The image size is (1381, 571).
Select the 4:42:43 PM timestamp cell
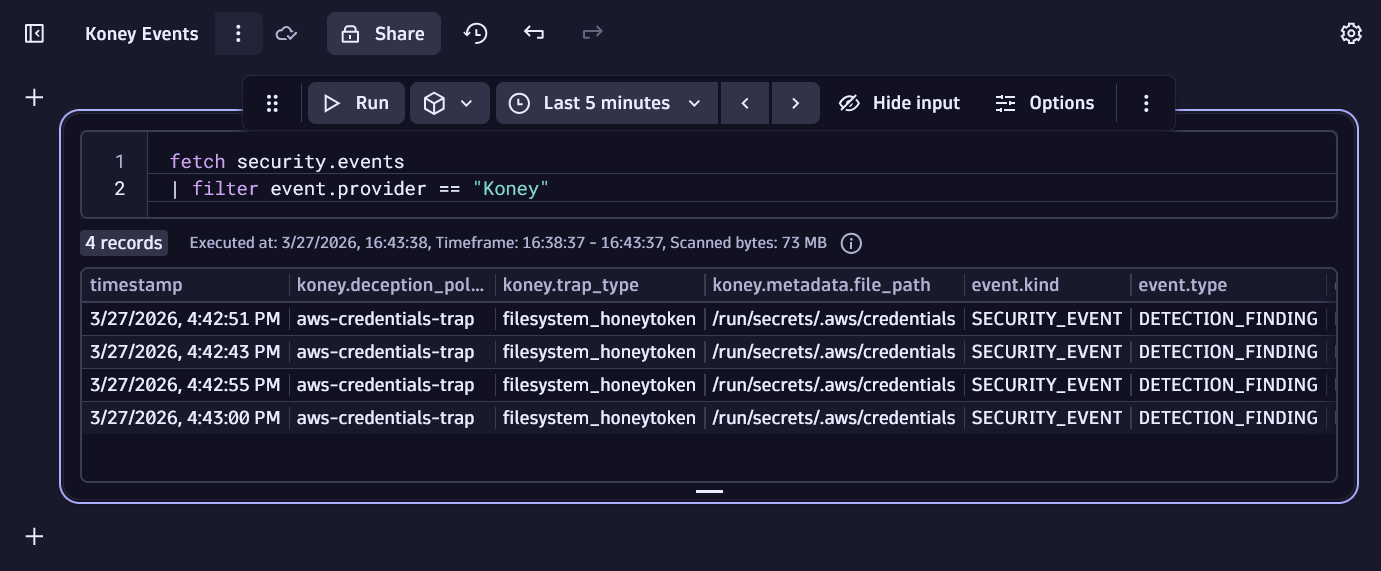(185, 352)
